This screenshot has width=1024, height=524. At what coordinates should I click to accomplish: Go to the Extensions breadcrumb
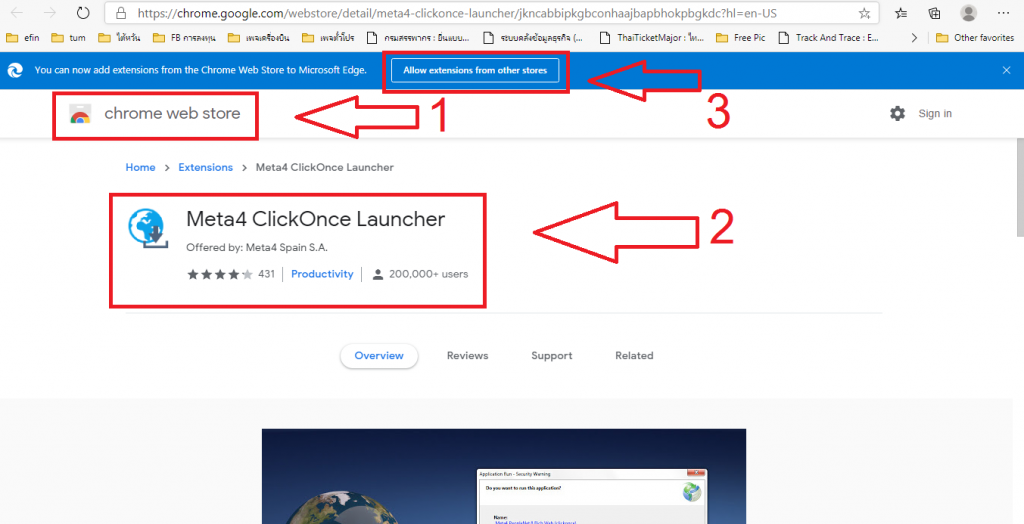[x=206, y=168]
